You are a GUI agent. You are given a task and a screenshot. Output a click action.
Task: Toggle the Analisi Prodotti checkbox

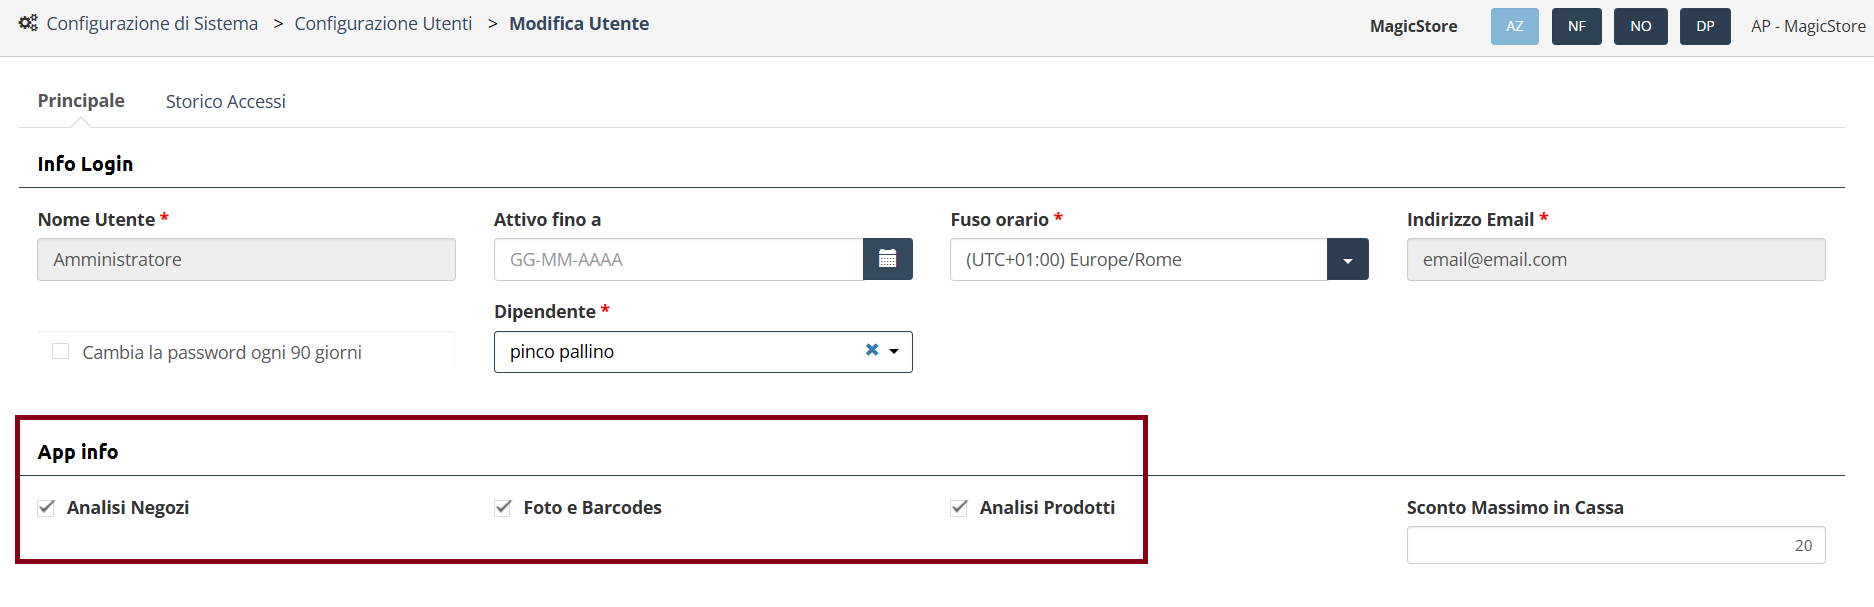click(x=959, y=507)
